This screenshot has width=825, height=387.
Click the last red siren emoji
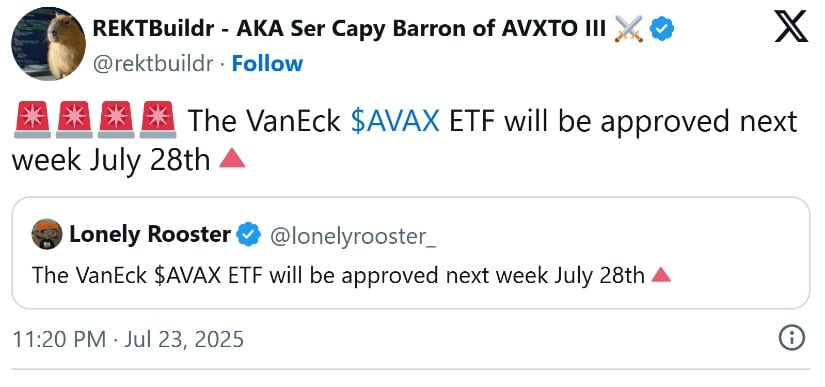pos(158,120)
